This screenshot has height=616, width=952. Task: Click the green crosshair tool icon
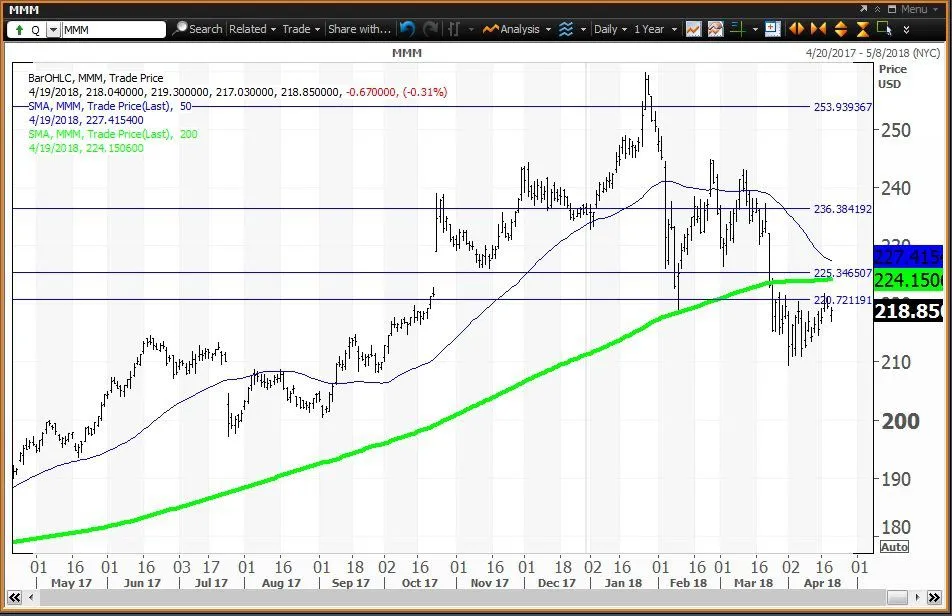coord(738,29)
